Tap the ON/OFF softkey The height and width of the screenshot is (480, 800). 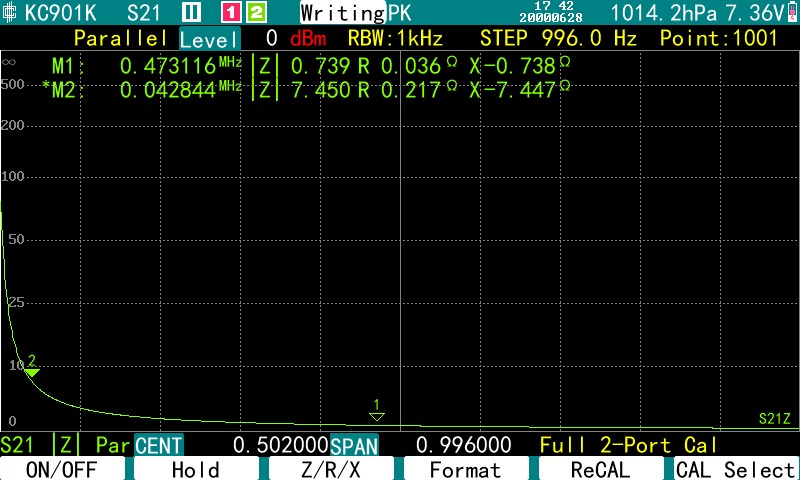pyautogui.click(x=62, y=468)
